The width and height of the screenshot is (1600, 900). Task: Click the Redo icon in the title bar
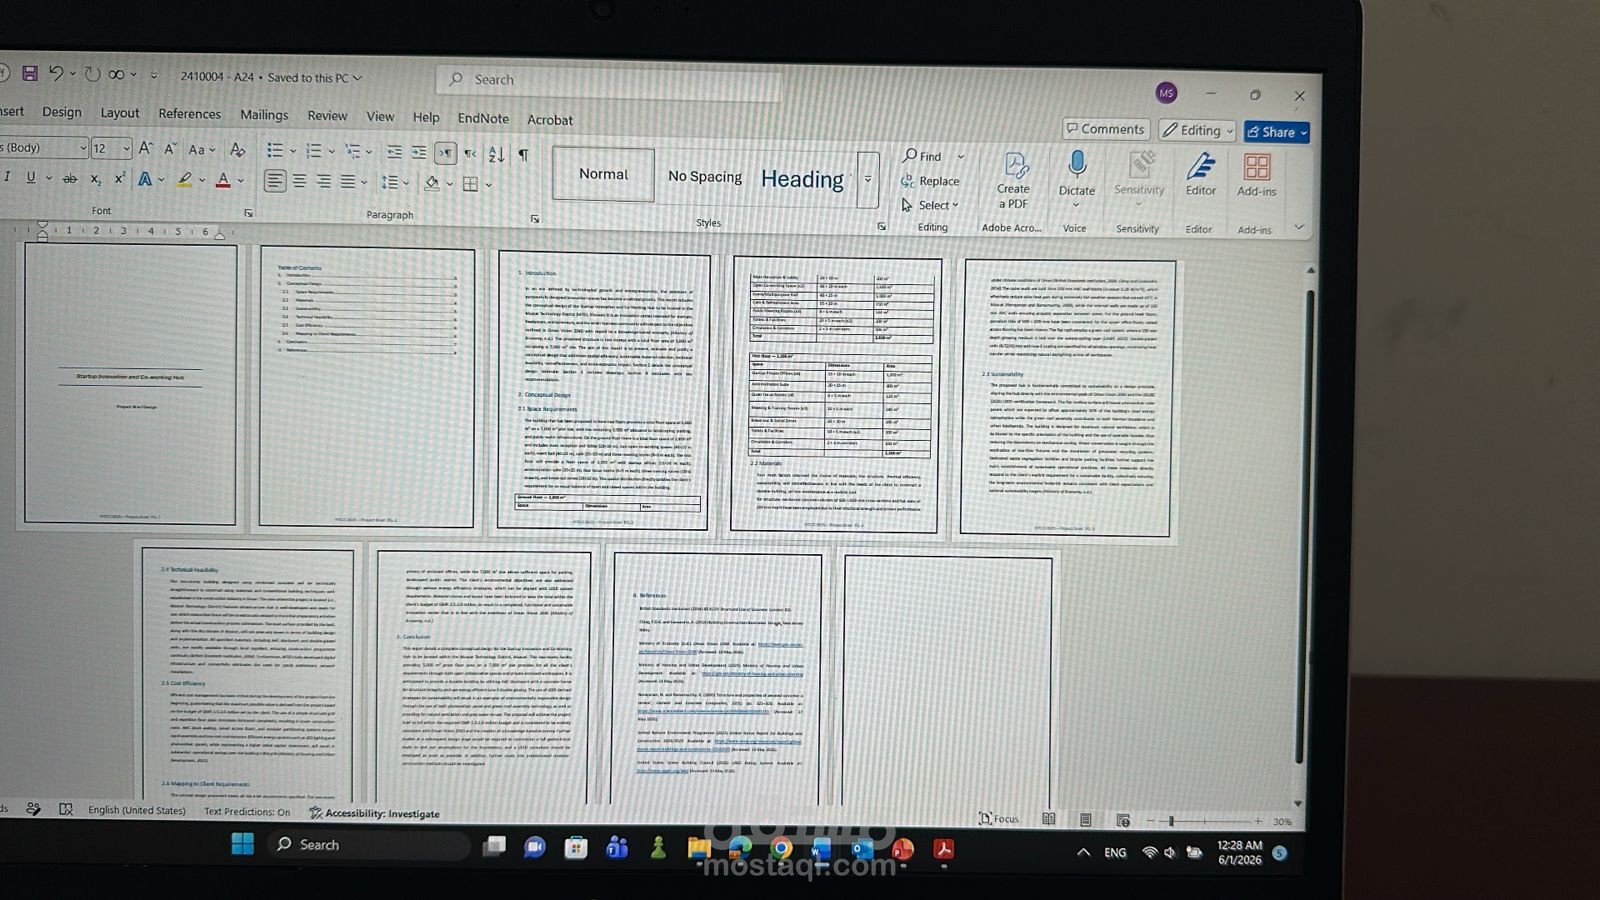click(x=92, y=75)
